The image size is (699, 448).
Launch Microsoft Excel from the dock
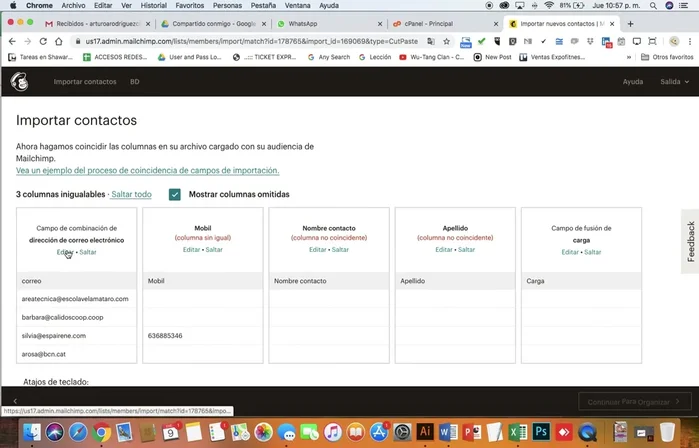coord(517,432)
